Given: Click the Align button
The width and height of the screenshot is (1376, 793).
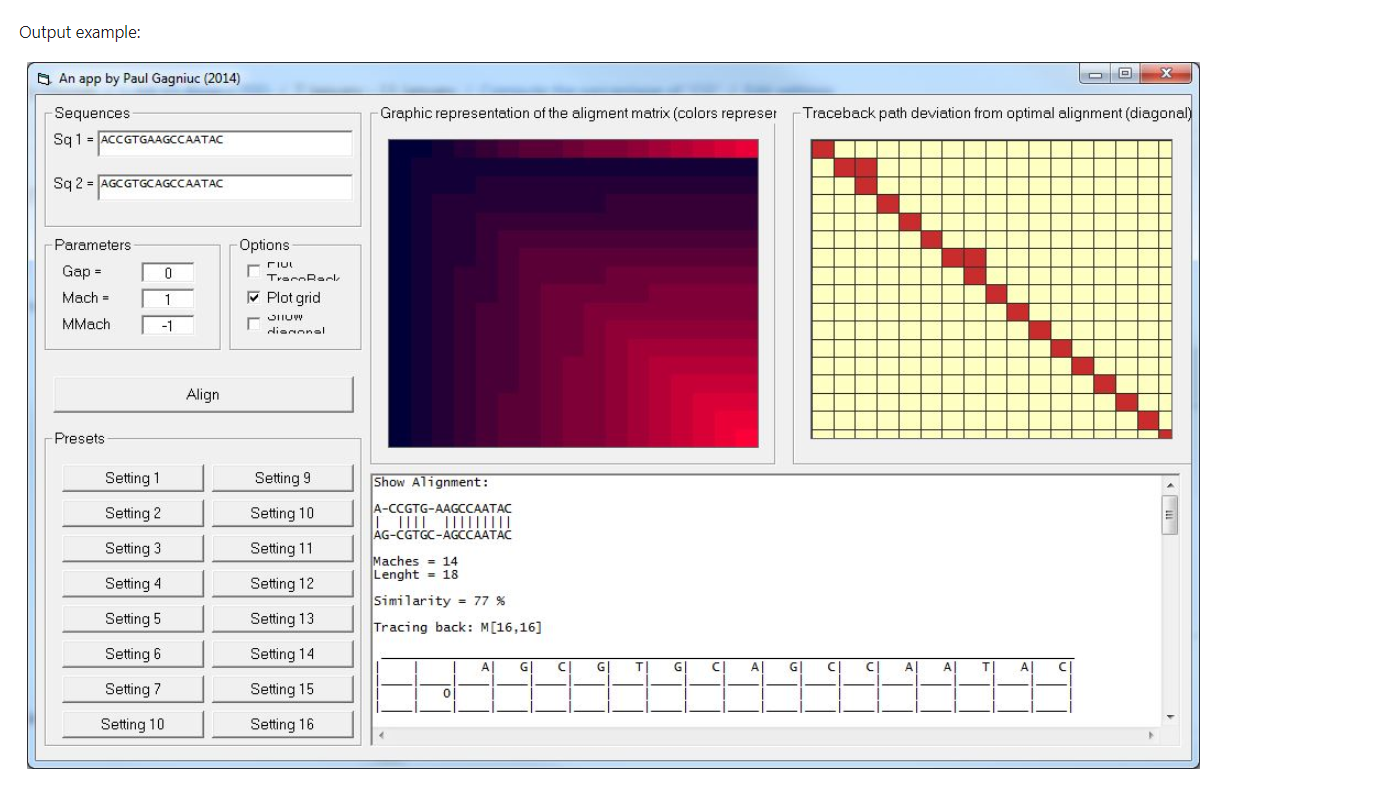Looking at the screenshot, I should 203,394.
